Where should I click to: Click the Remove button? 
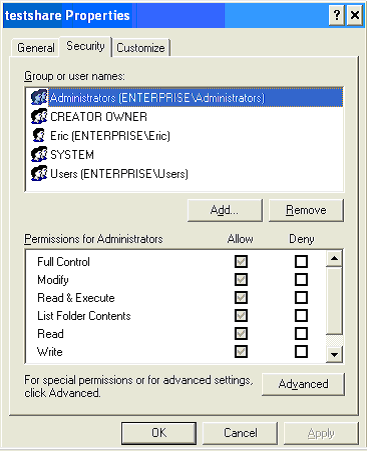click(x=306, y=210)
